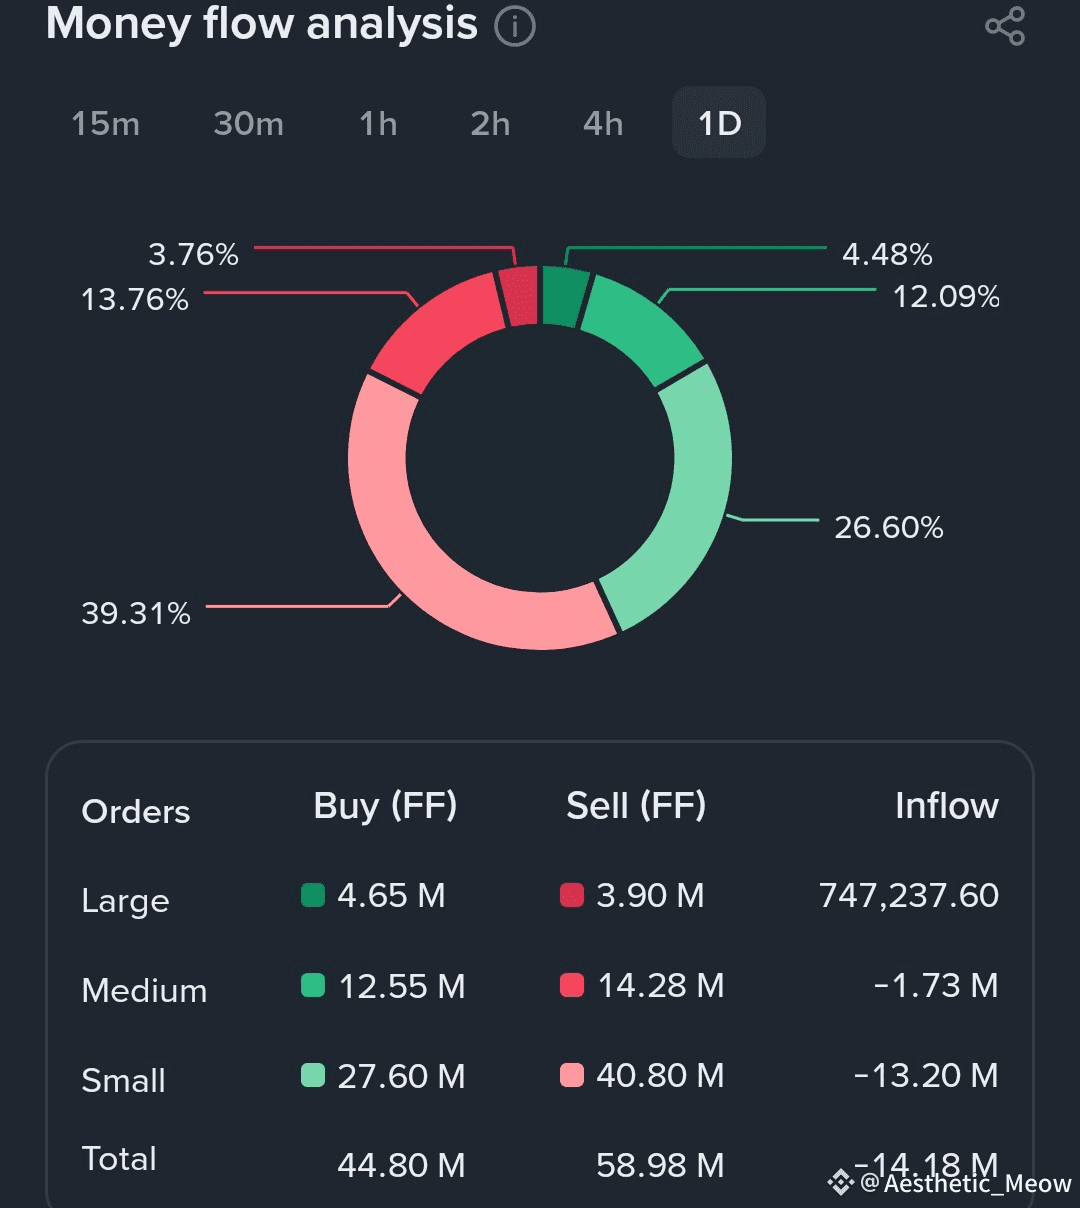Tap the 12.09% green donut segment
Viewport: 1080px width, 1208px height.
640,327
